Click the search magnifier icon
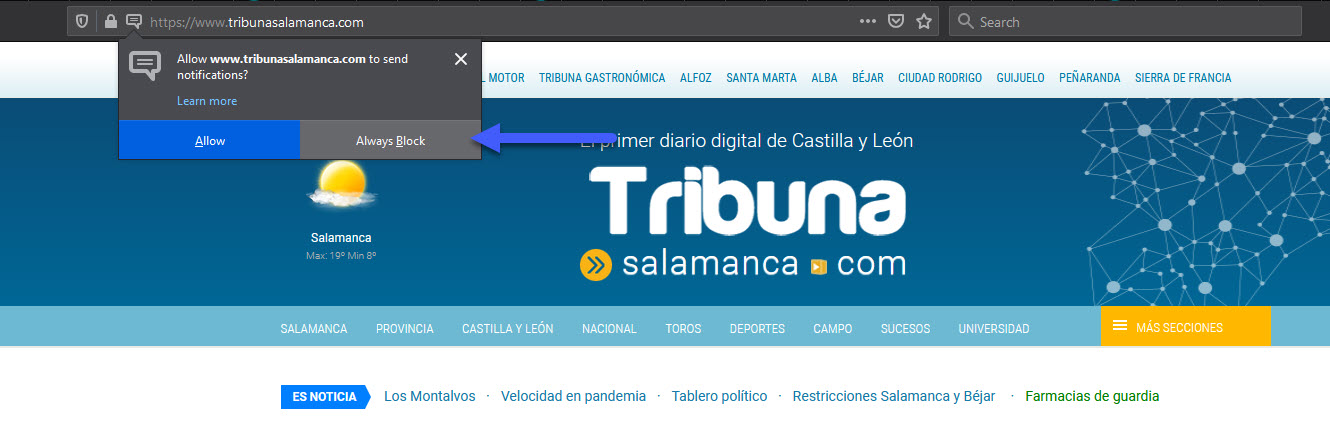 pyautogui.click(x=965, y=21)
